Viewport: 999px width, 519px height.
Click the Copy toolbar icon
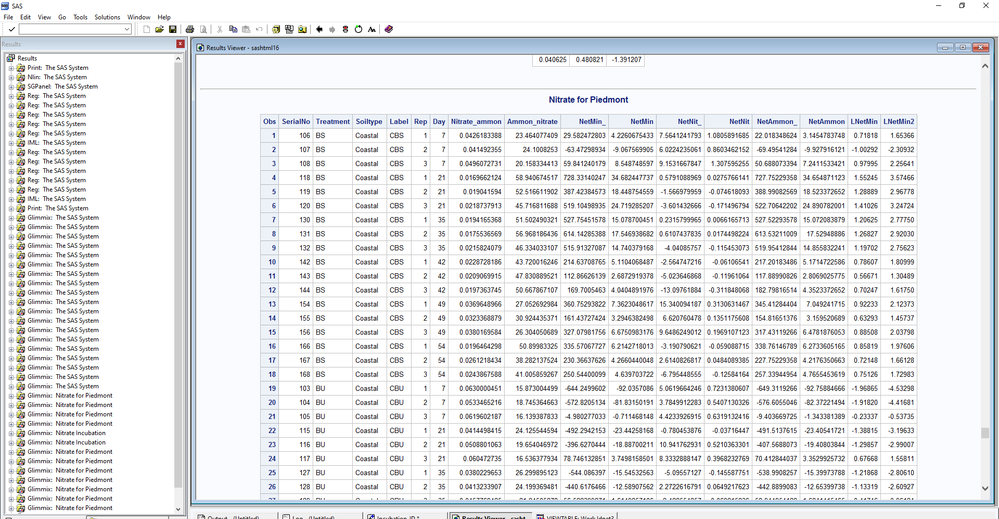tap(233, 30)
